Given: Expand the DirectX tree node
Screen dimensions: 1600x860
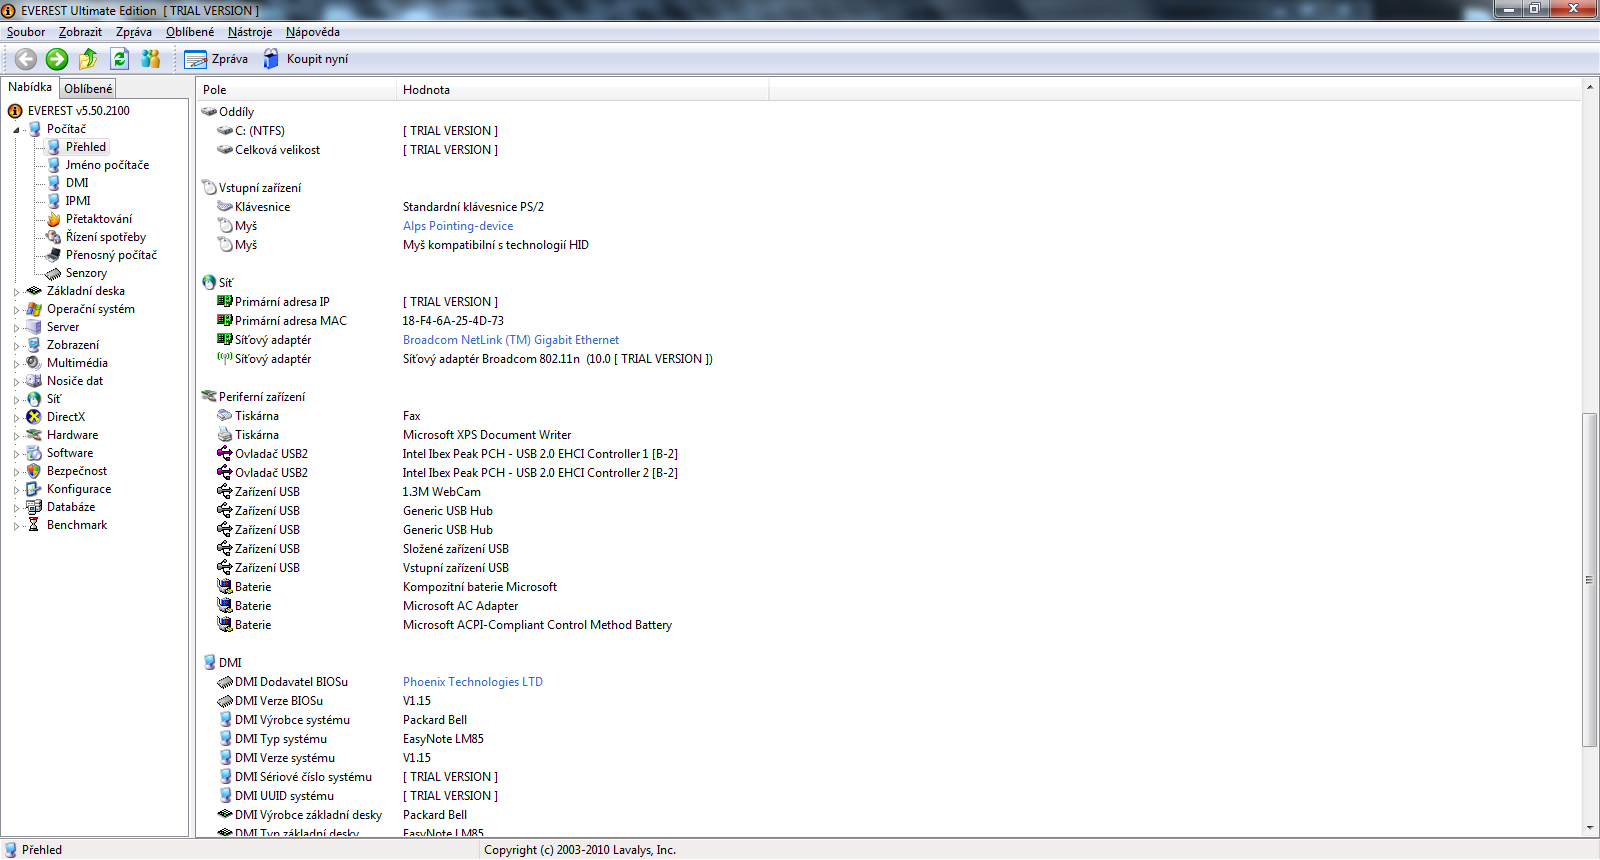Looking at the screenshot, I should 17,418.
